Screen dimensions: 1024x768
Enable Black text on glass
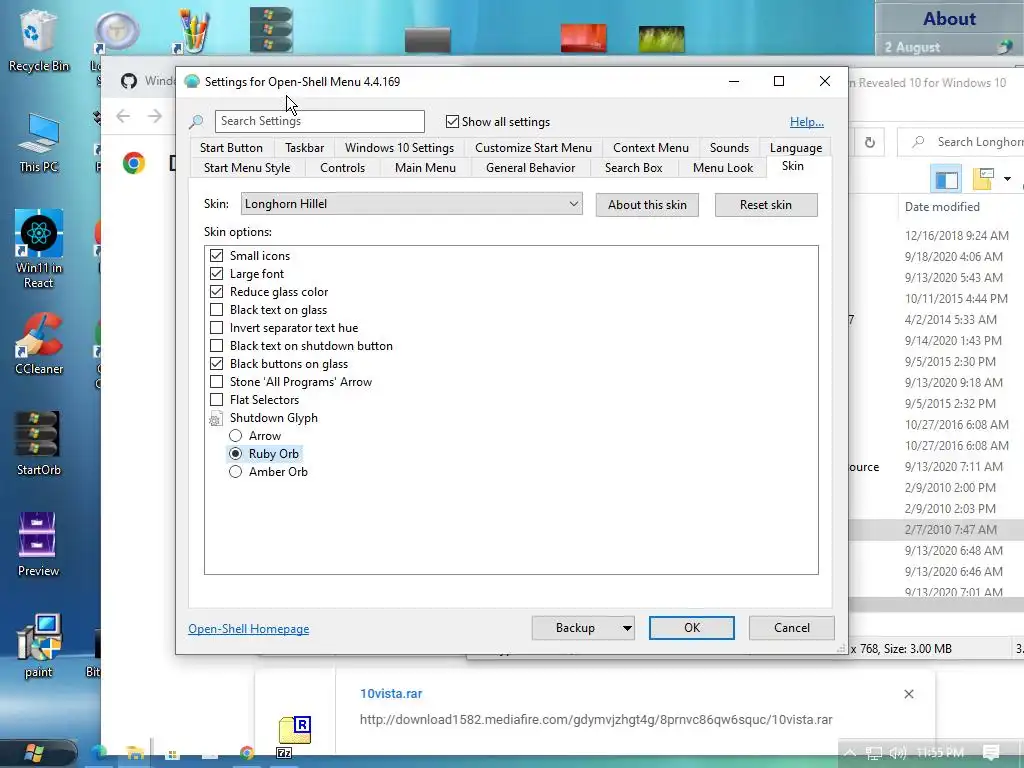(216, 310)
